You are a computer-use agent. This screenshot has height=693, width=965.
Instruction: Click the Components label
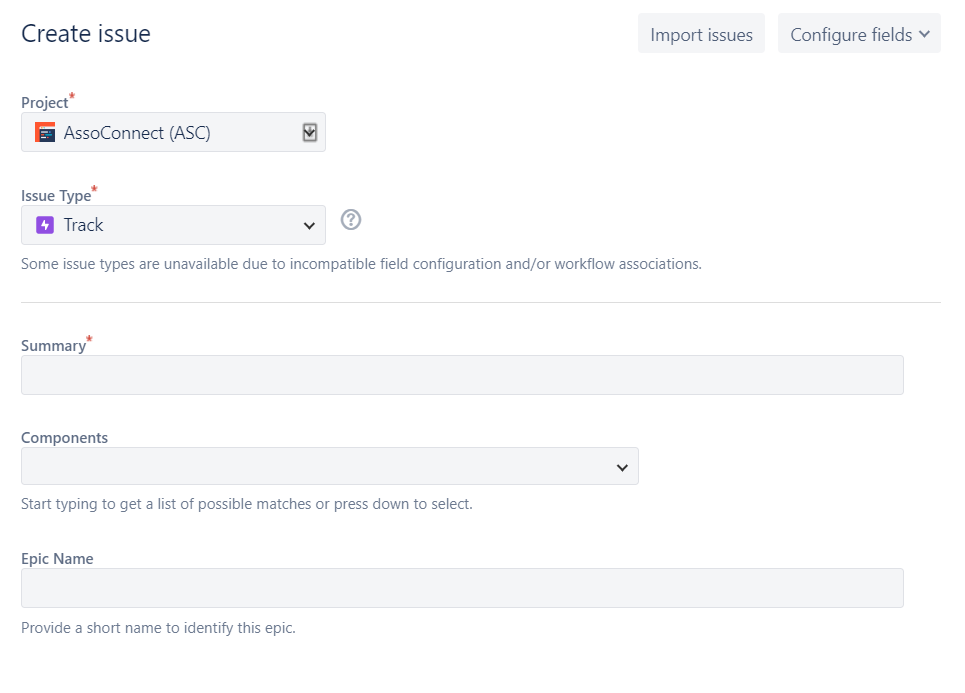point(65,438)
